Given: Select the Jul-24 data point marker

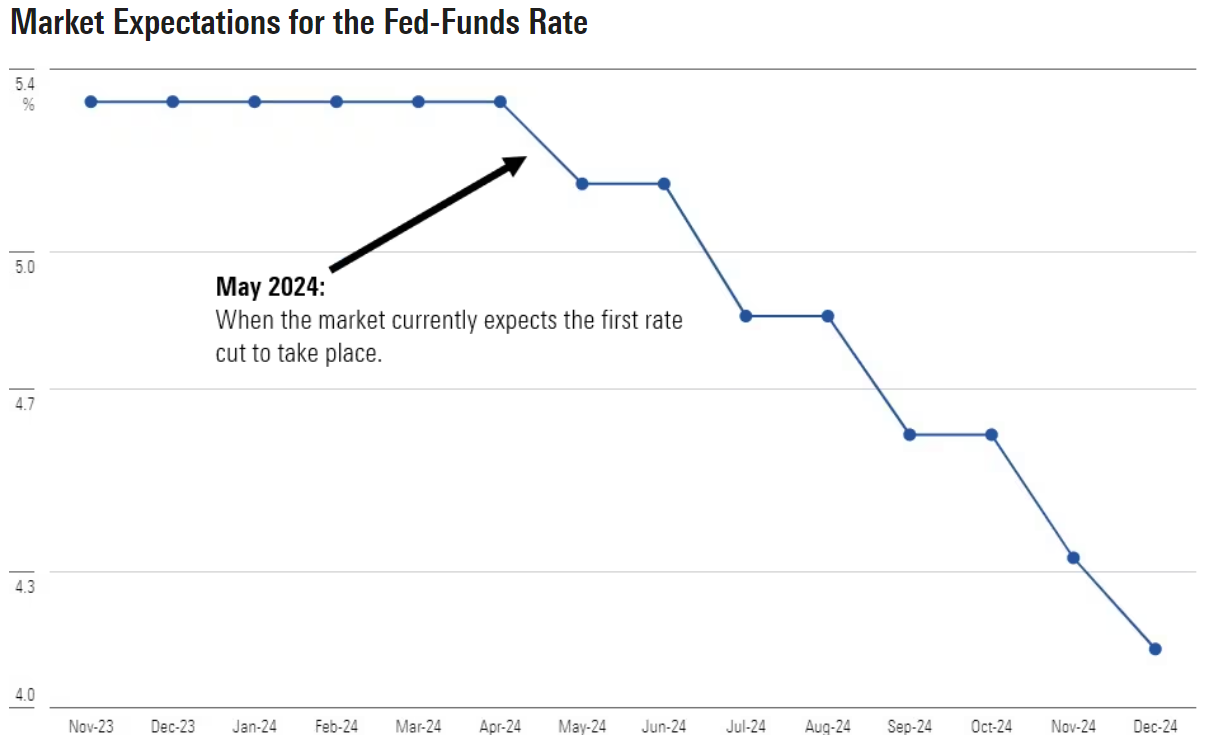Looking at the screenshot, I should tap(746, 316).
